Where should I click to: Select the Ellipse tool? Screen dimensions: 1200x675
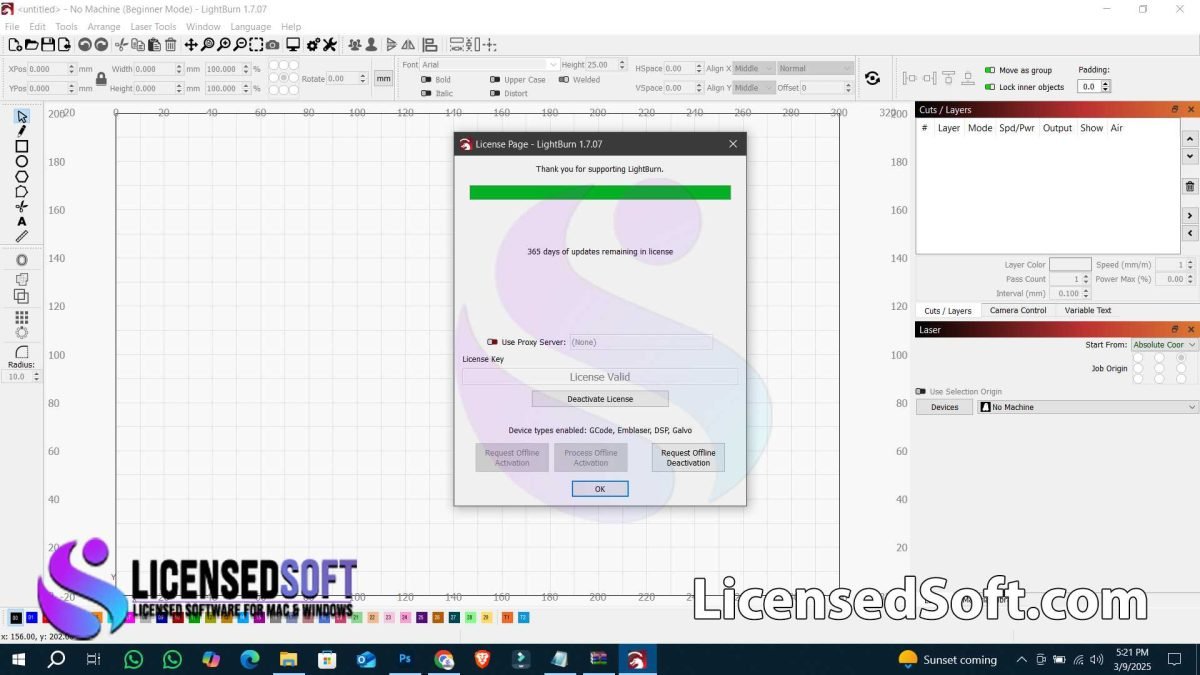point(22,161)
